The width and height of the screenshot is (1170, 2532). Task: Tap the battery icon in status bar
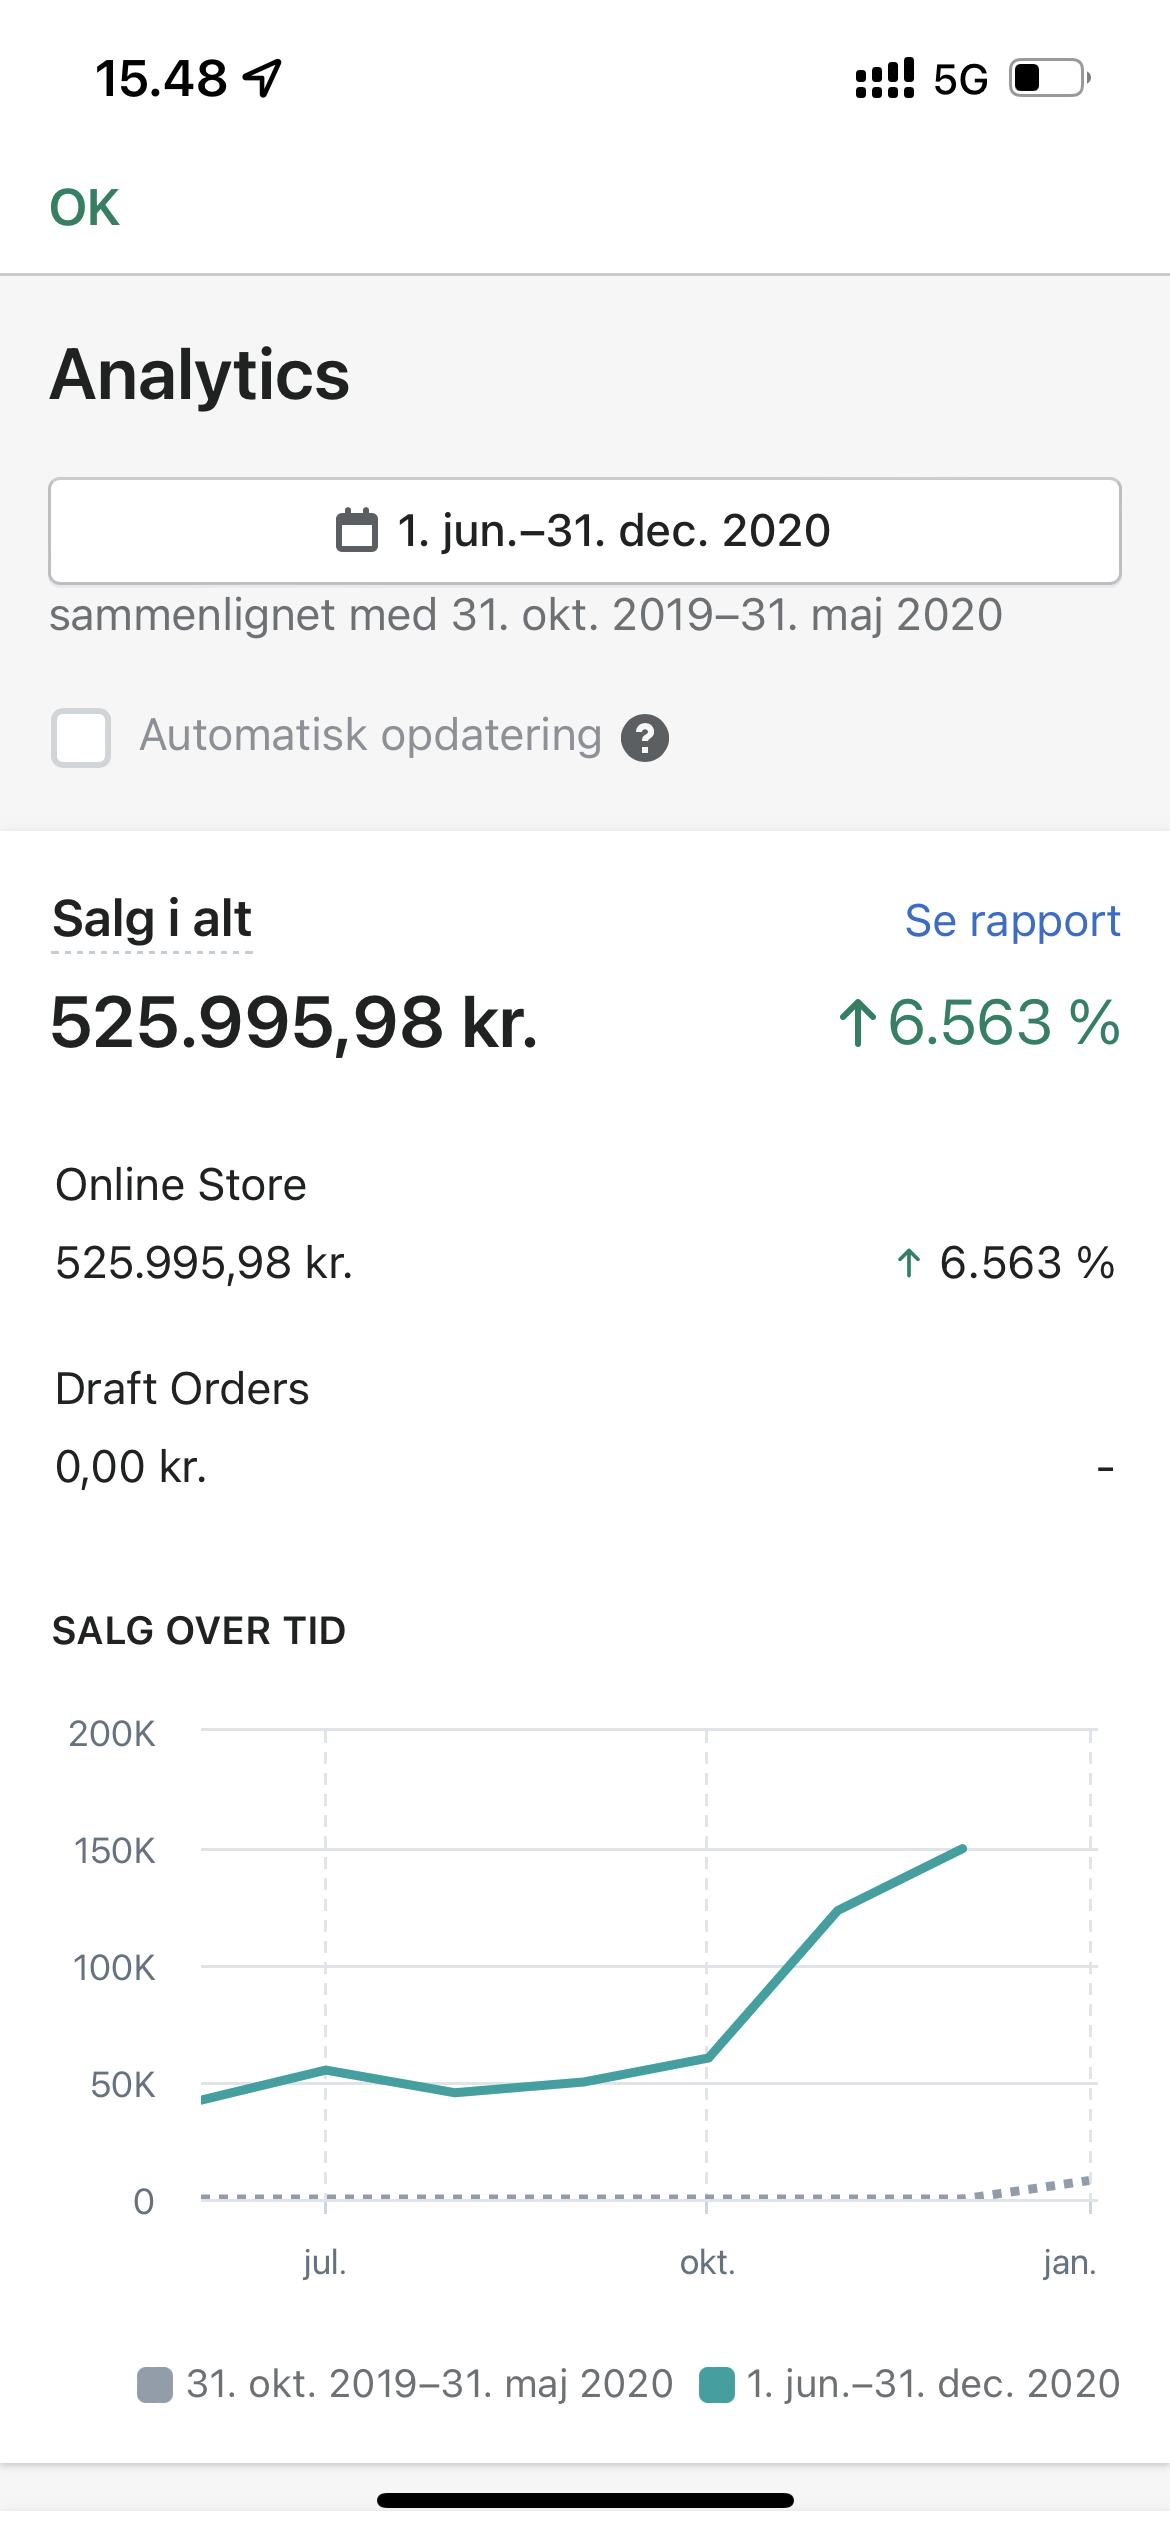click(1048, 78)
